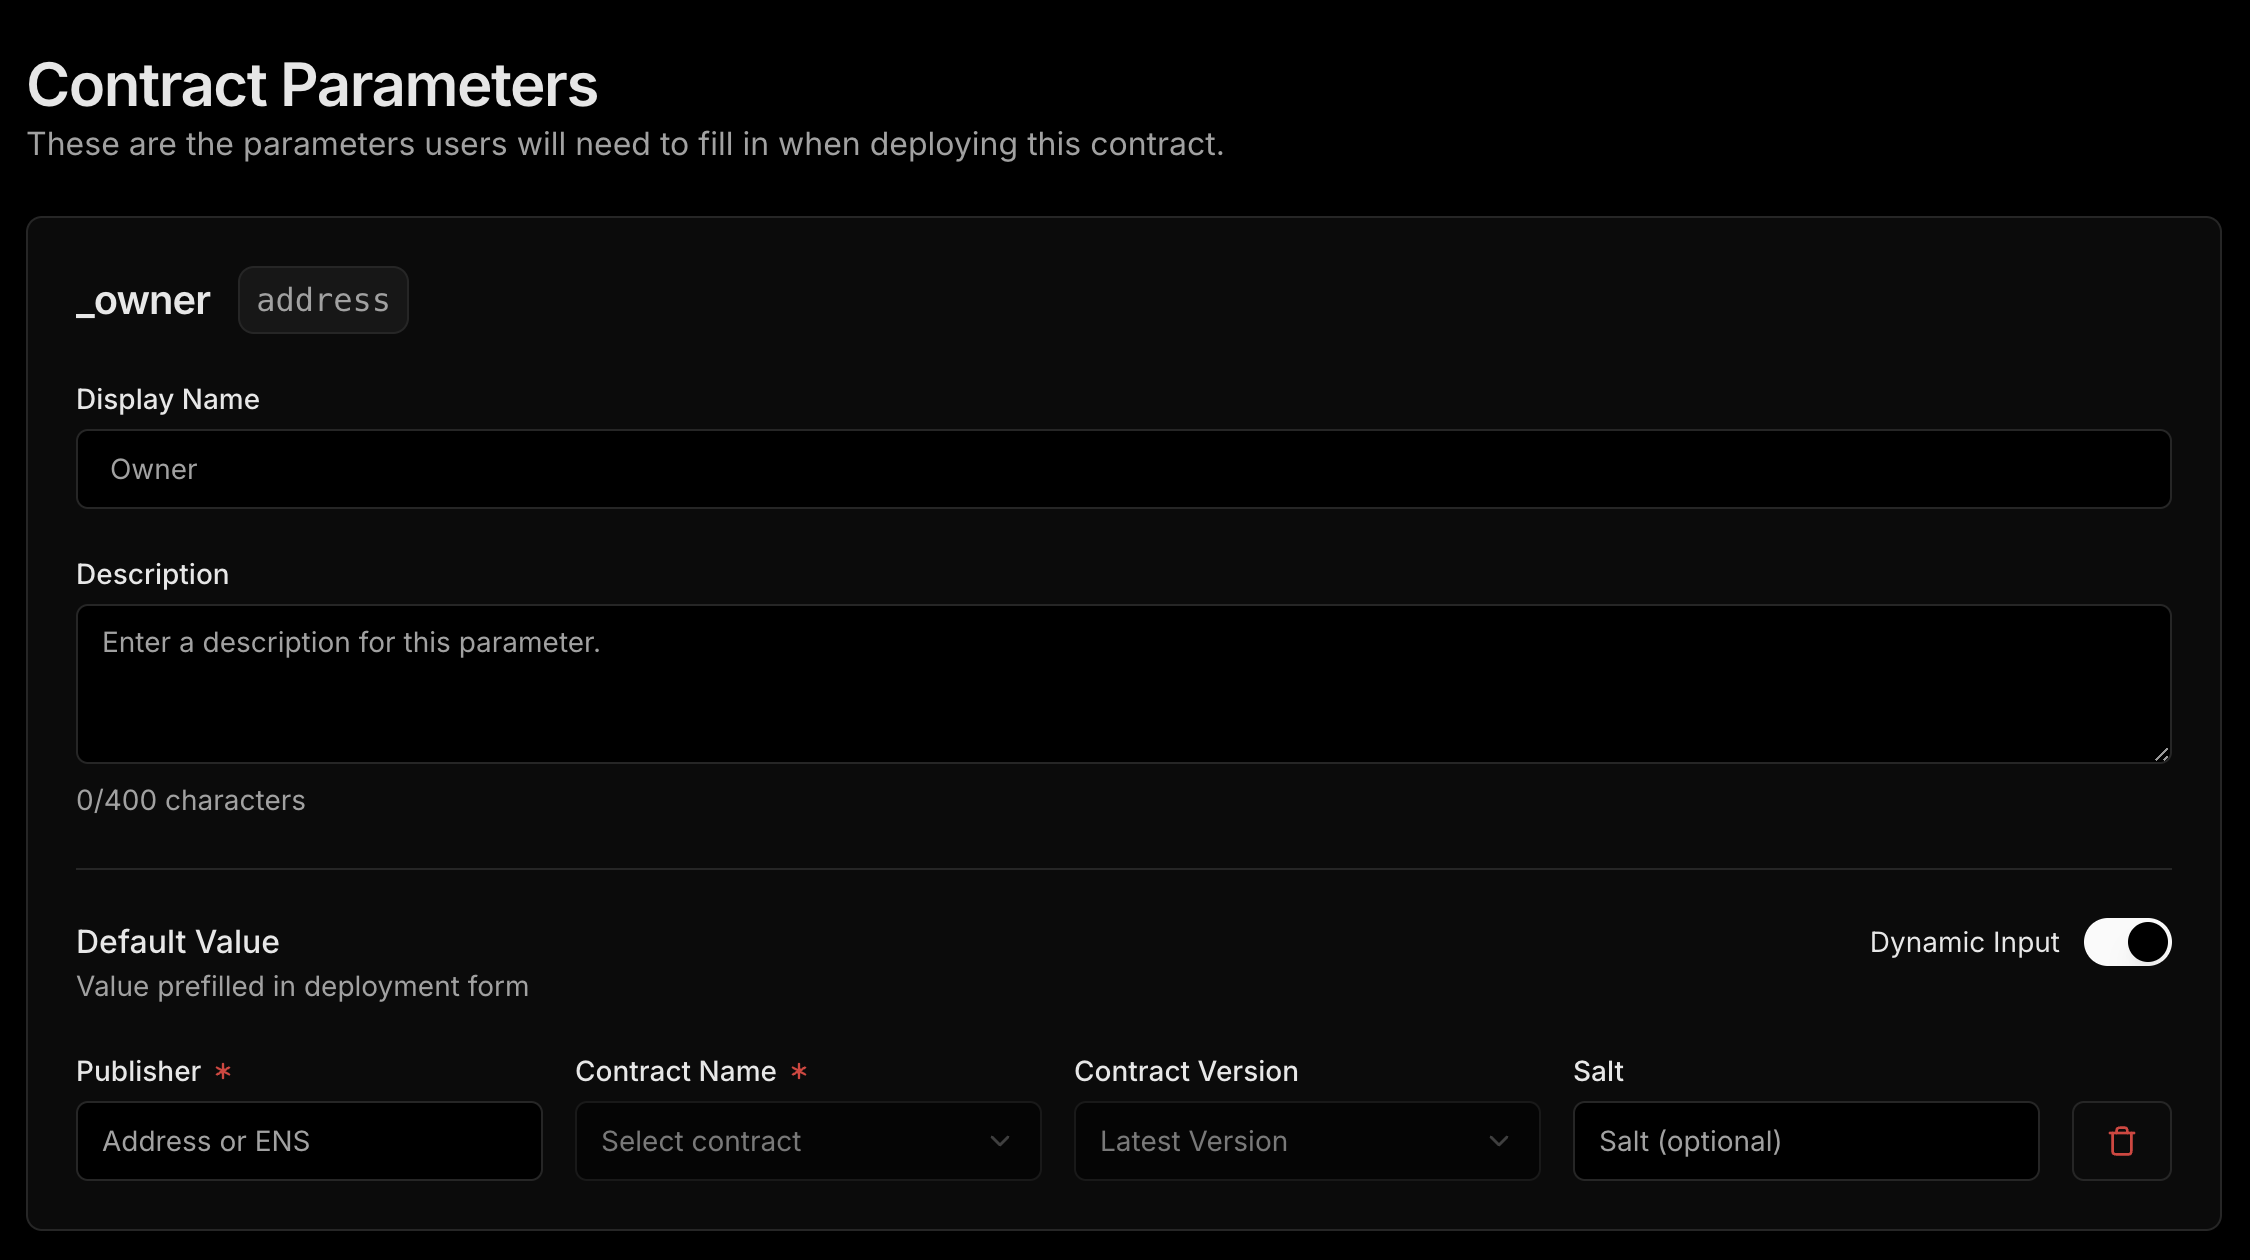This screenshot has height=1260, width=2250.
Task: Click the Publisher address or ENS field
Action: [x=309, y=1141]
